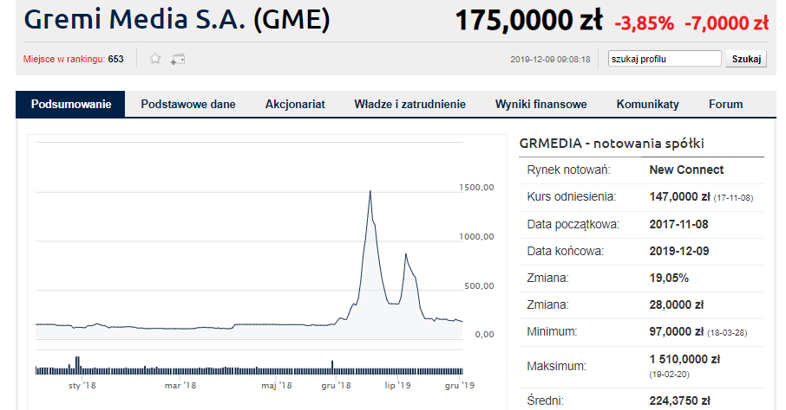786x410 pixels.
Task: Open Wyniki finansowe tab
Action: (541, 104)
